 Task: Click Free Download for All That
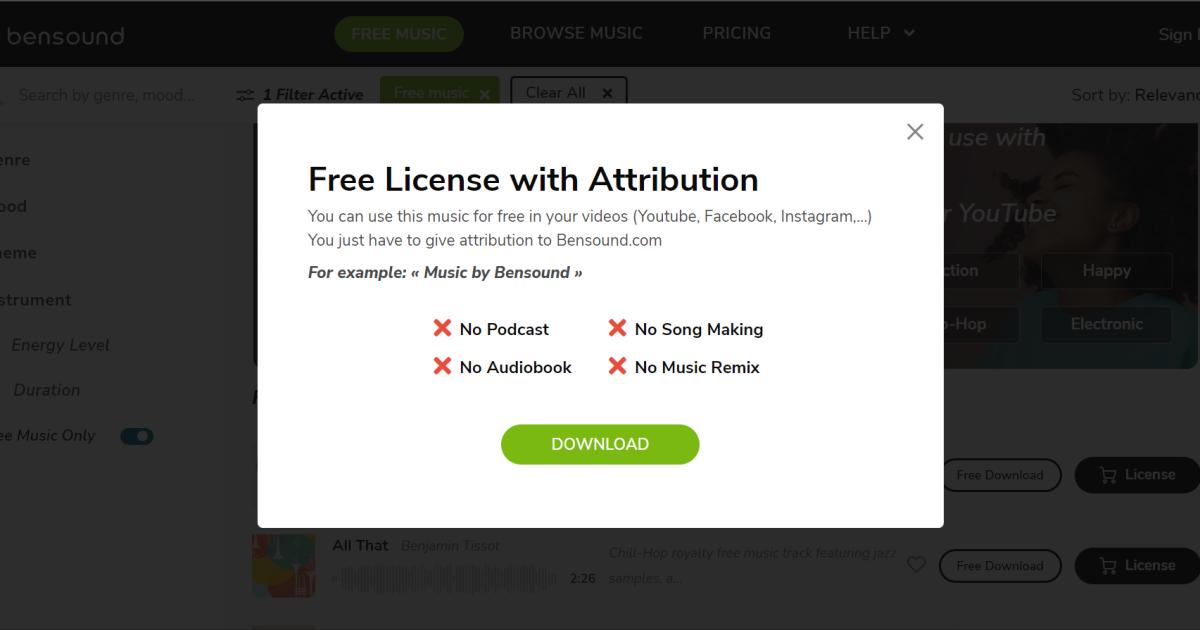[x=999, y=566]
